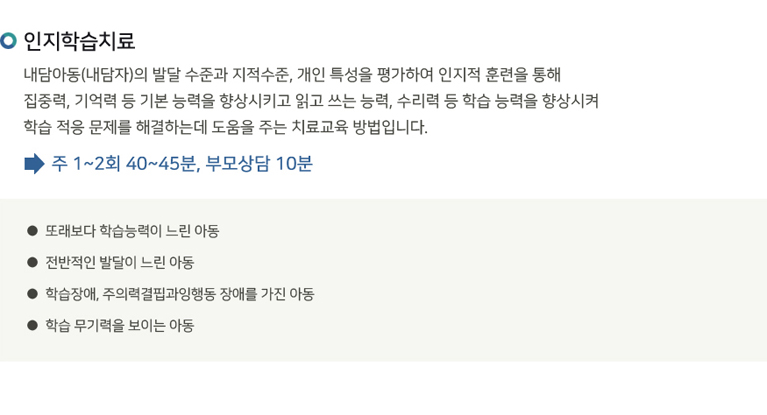Click the description line starting 집중력, 기억력
The width and height of the screenshot is (767, 415).
(311, 101)
